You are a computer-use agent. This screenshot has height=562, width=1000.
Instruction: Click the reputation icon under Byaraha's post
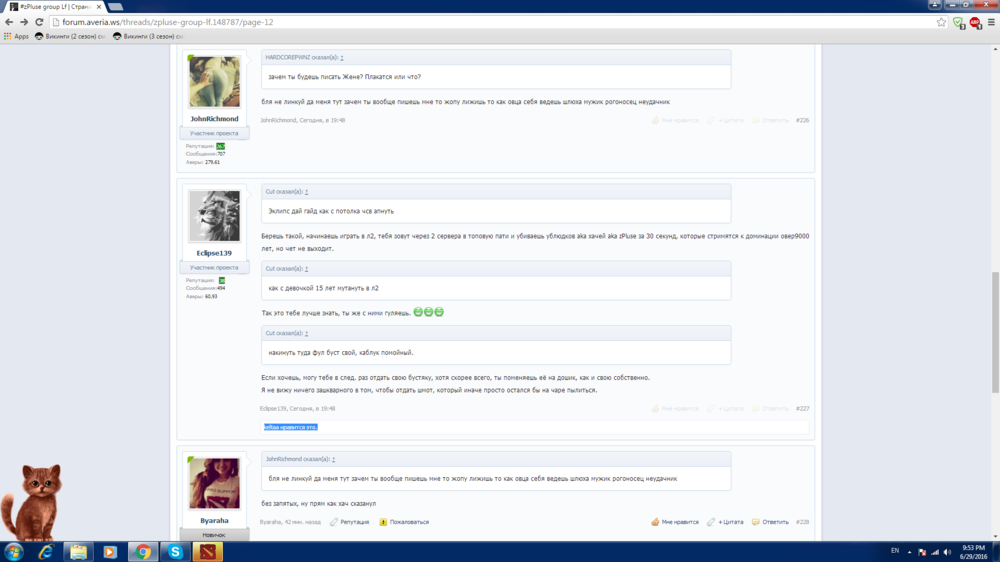334,522
